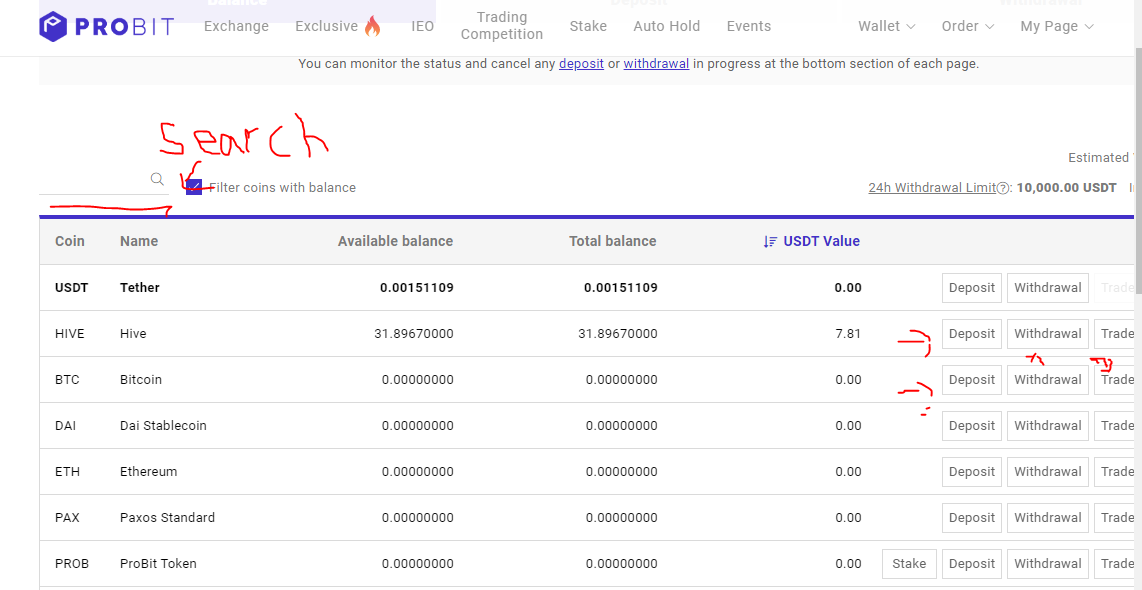Open the IEO page
Screen dimensions: 1142x590
422,26
